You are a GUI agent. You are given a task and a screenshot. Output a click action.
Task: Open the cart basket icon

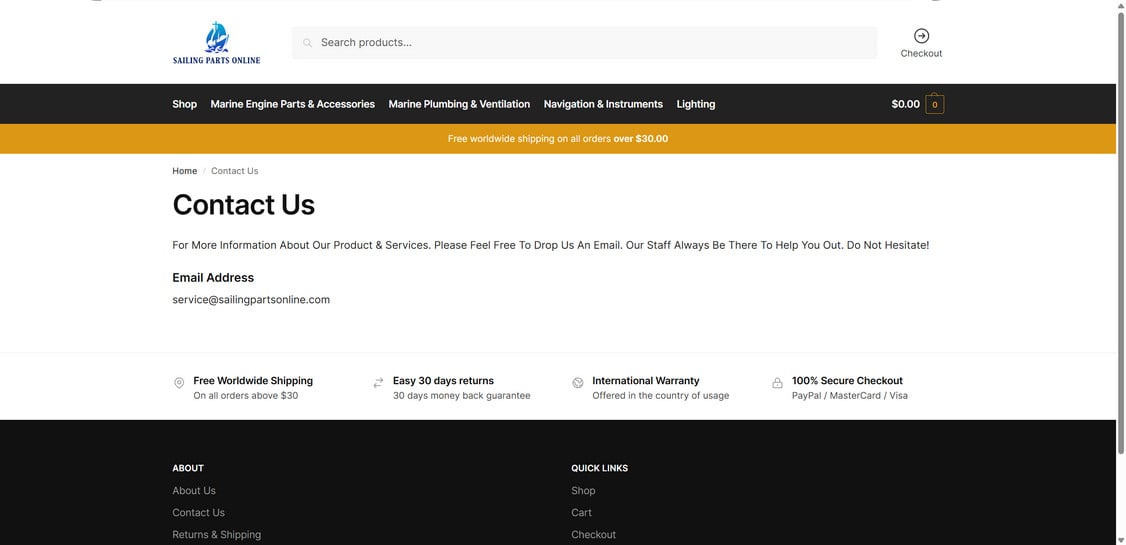click(935, 104)
